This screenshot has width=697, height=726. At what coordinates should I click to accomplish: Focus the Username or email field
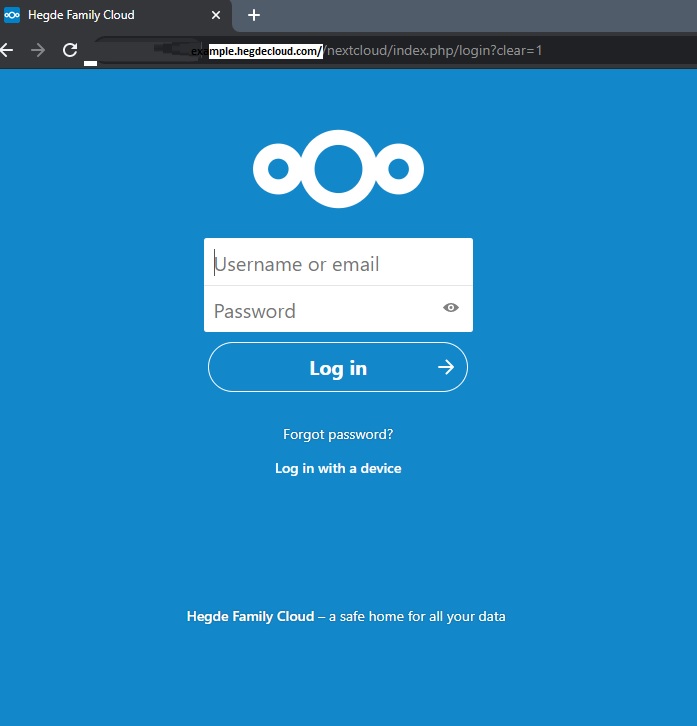pos(338,262)
